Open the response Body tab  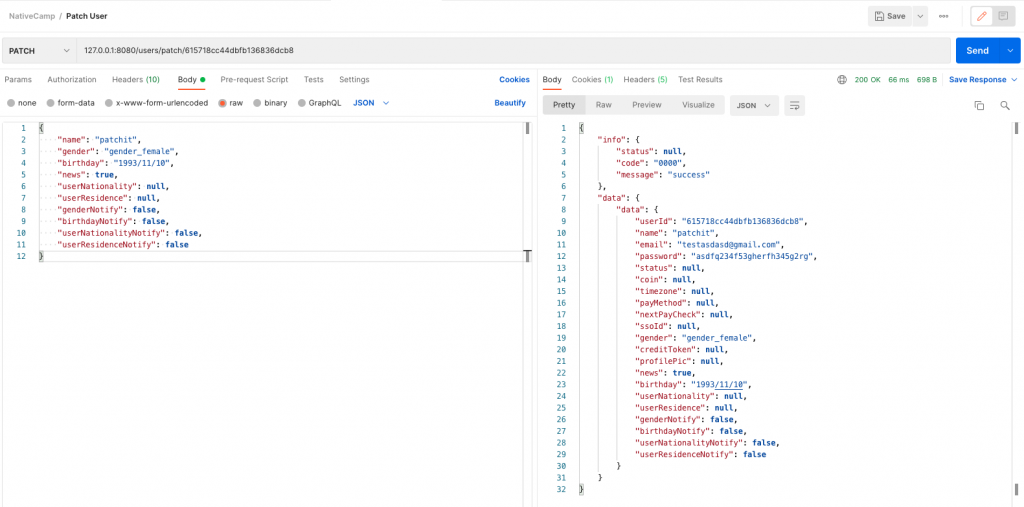(552, 80)
